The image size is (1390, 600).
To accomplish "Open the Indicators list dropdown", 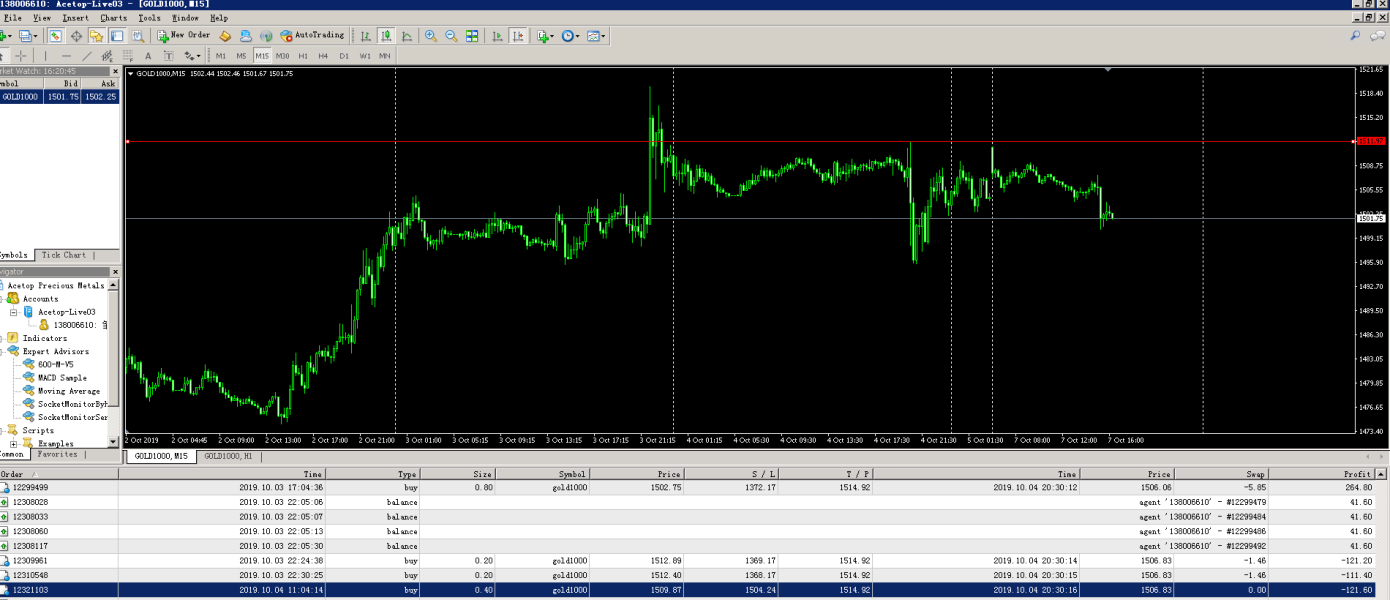I will point(545,36).
